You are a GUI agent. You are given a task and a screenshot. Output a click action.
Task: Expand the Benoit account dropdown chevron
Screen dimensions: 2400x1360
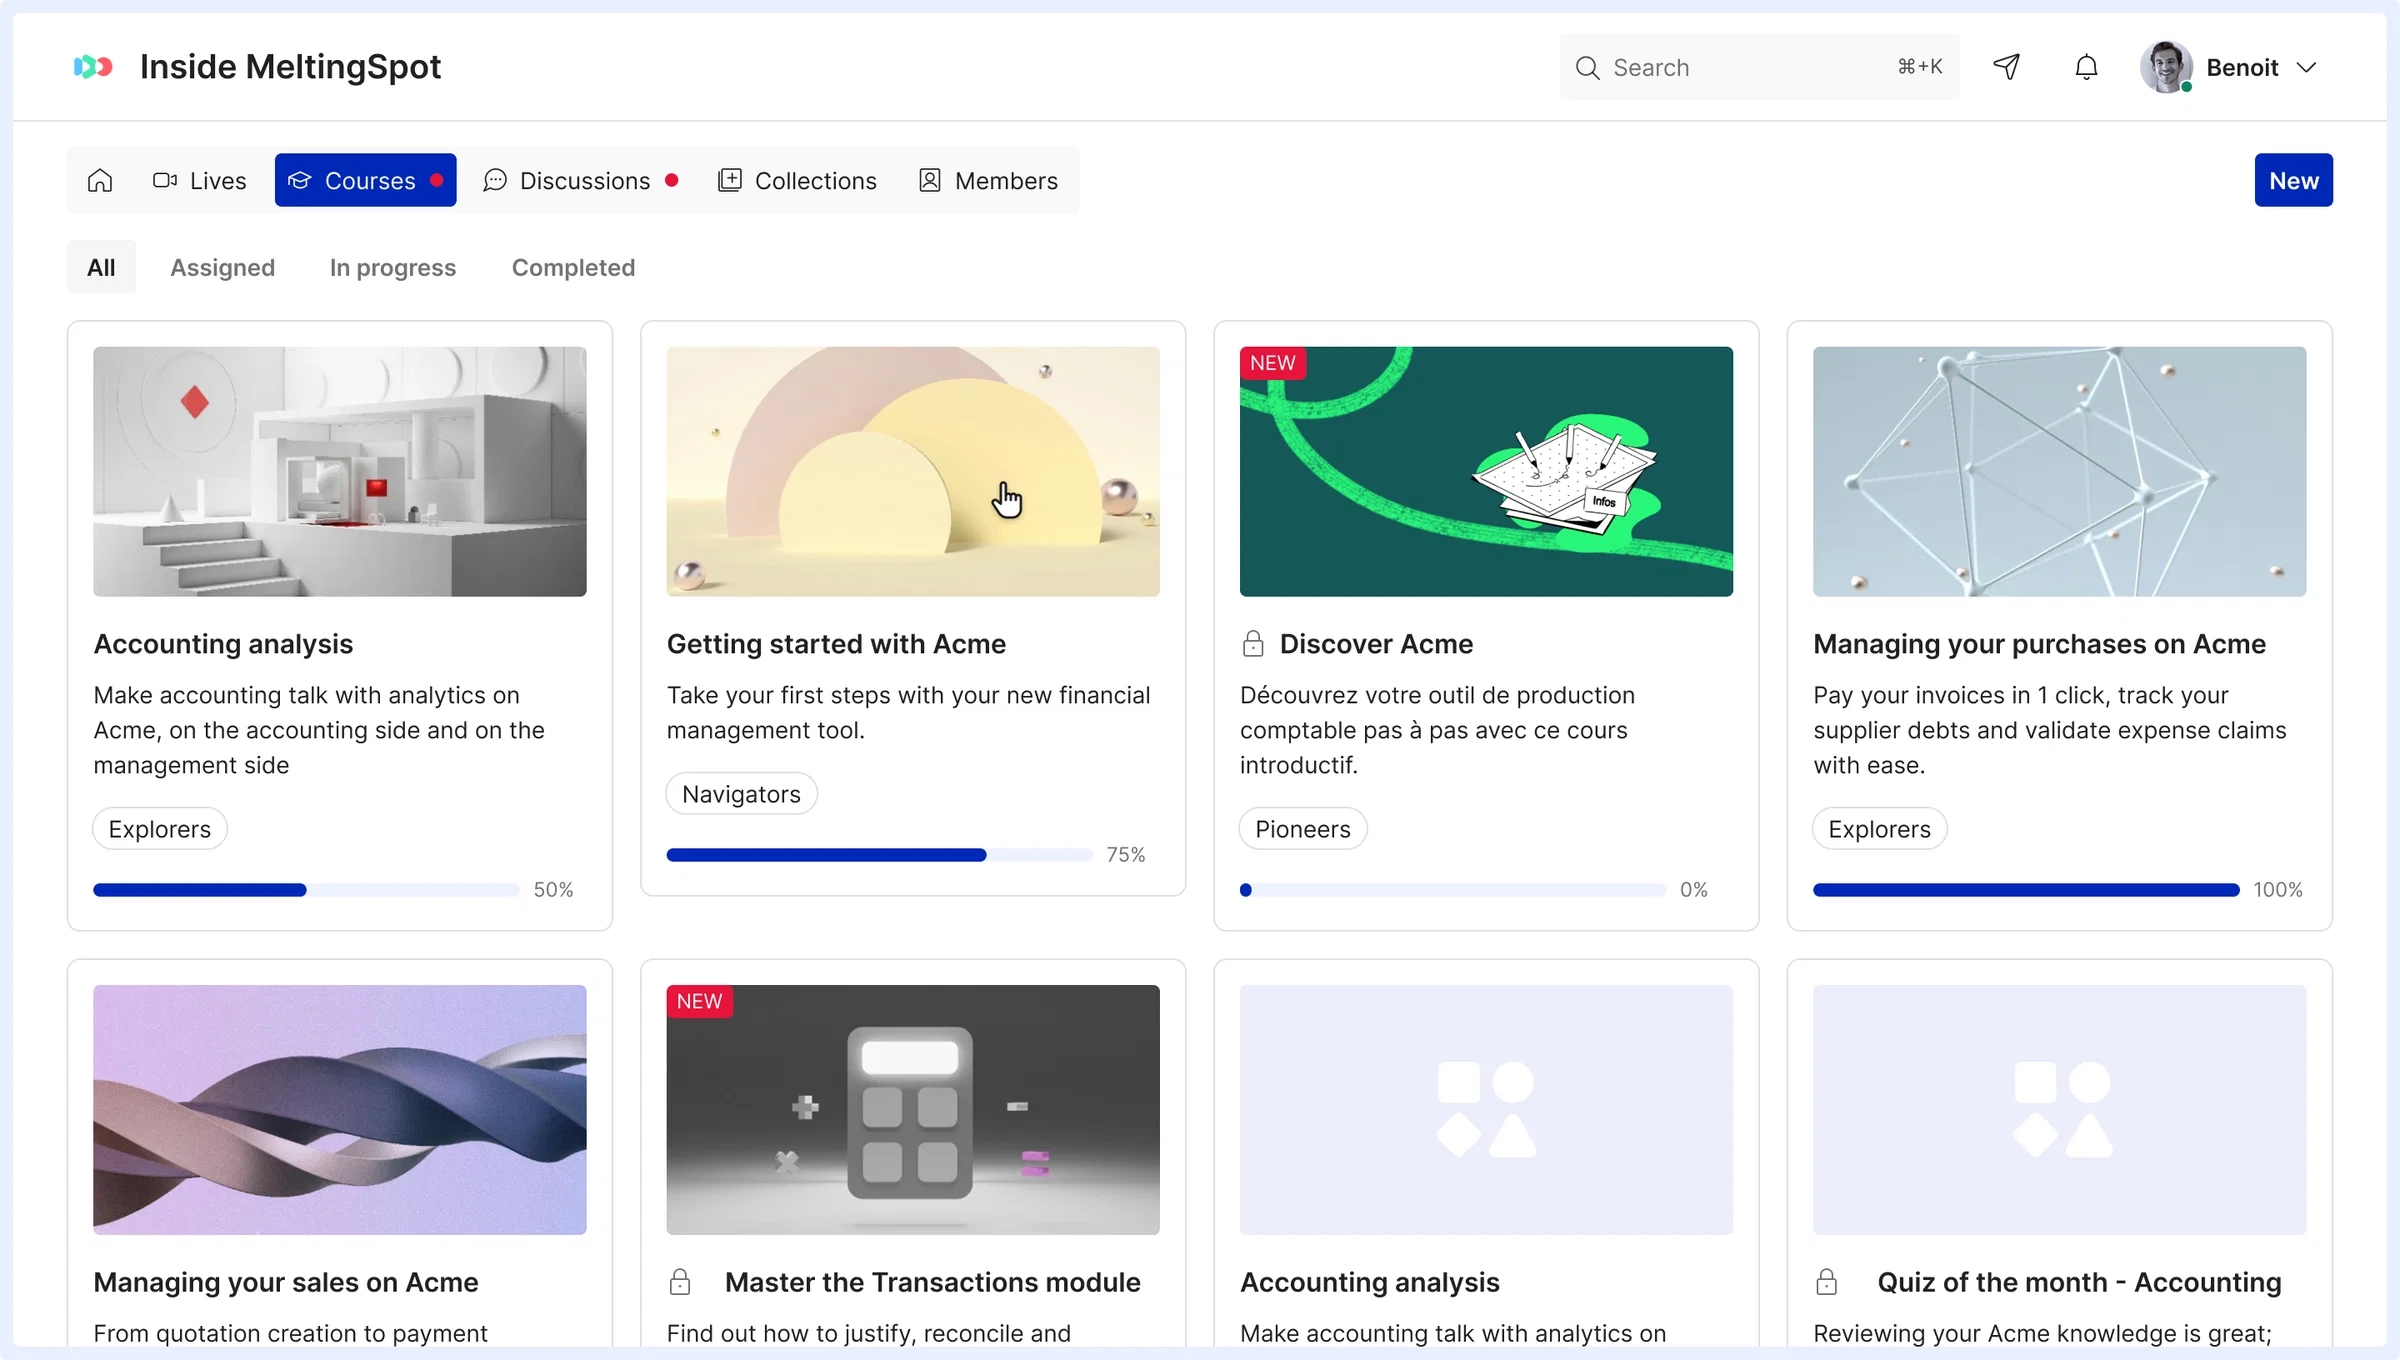[x=2306, y=67]
